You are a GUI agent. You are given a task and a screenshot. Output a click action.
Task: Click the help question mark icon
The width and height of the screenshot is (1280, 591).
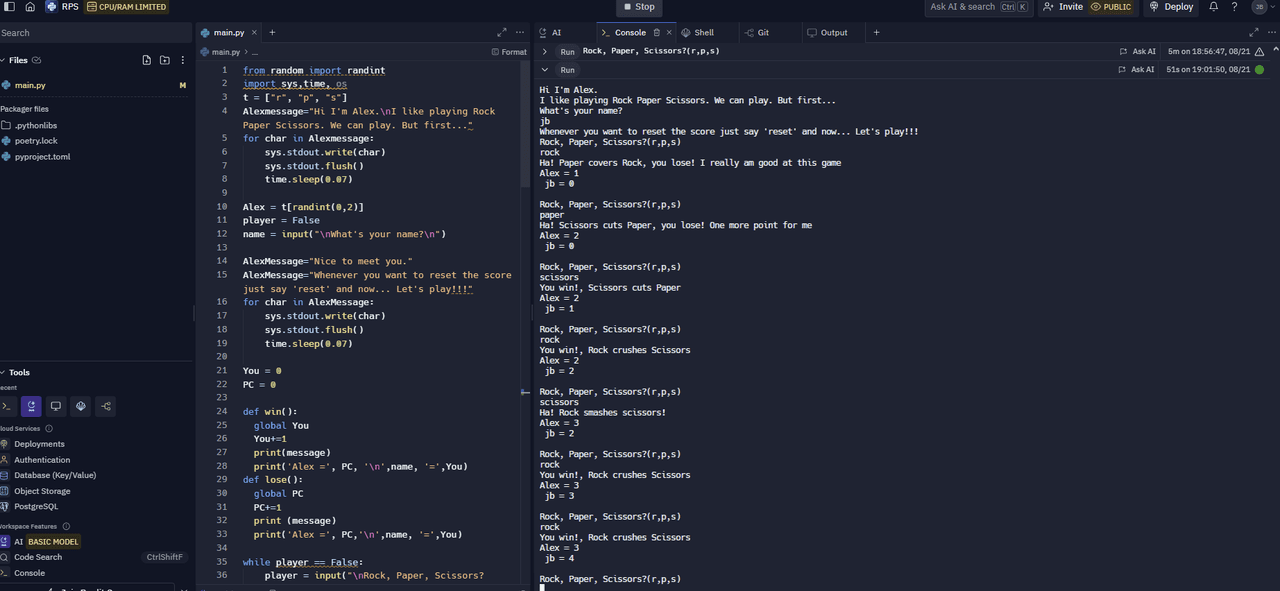[1235, 7]
